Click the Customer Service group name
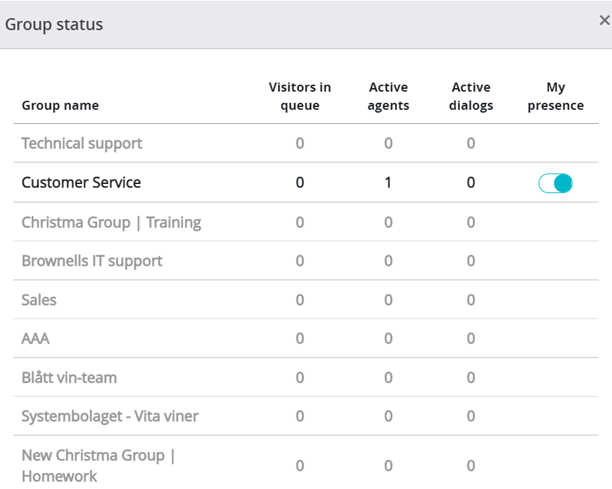 point(81,183)
